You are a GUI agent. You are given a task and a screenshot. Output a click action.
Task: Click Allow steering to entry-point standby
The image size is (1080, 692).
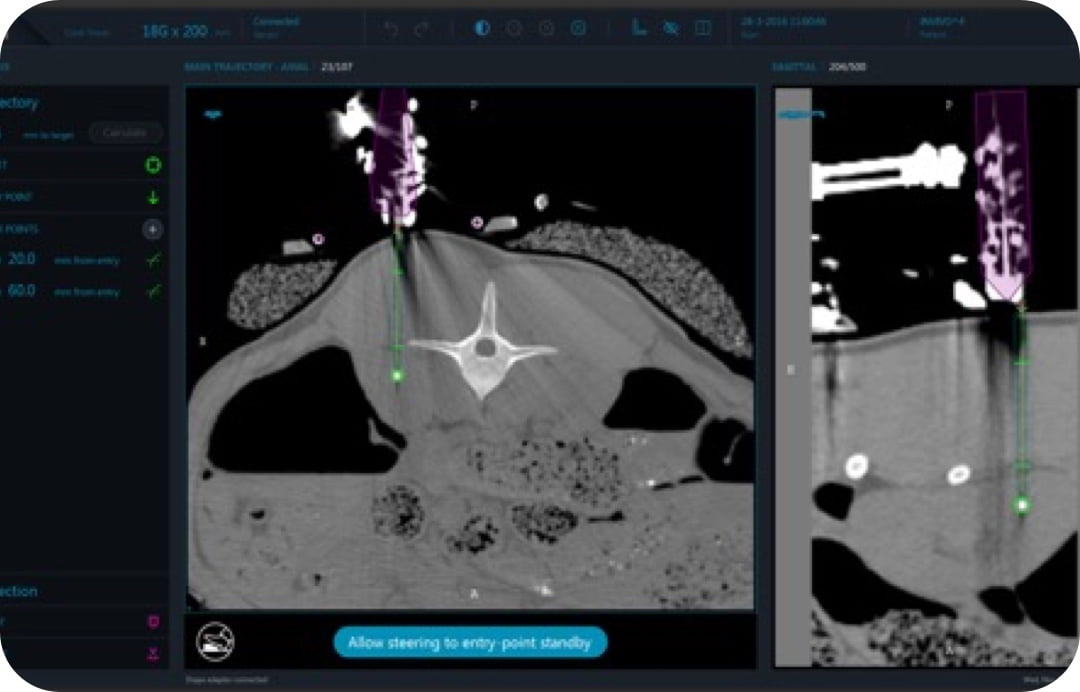coord(470,641)
